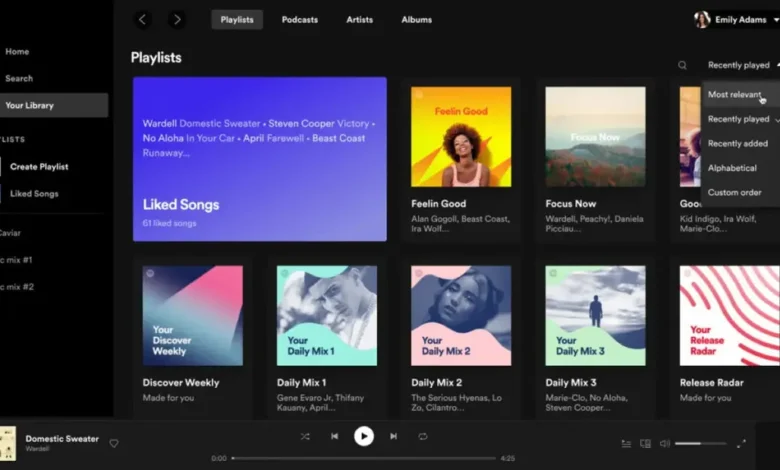The width and height of the screenshot is (780, 470).
Task: Open the Emily Adams account menu
Action: pyautogui.click(x=737, y=20)
